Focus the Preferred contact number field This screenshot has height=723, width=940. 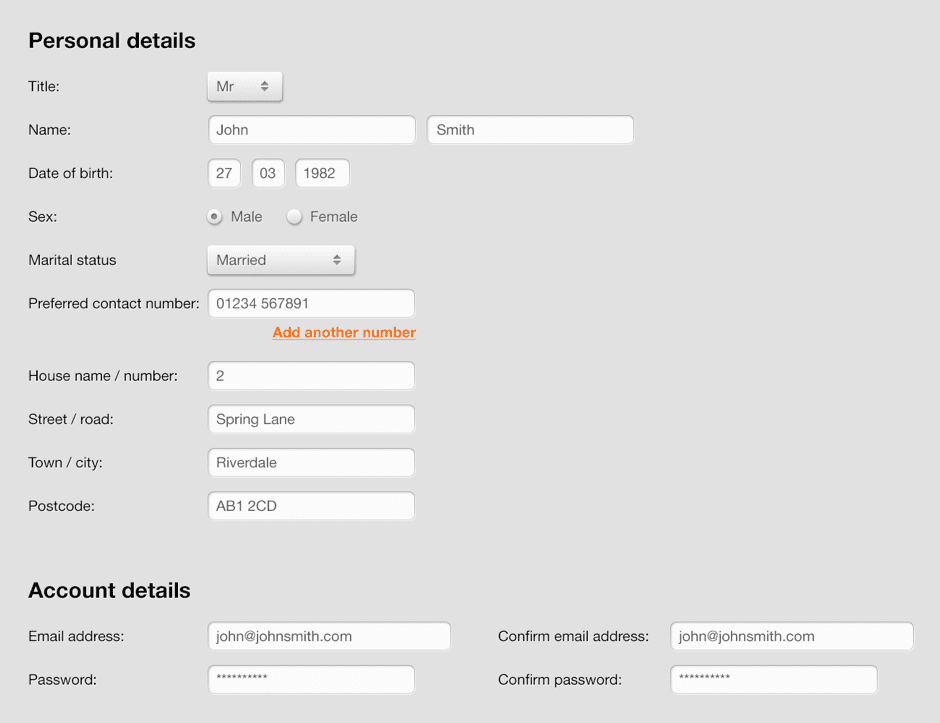(311, 303)
